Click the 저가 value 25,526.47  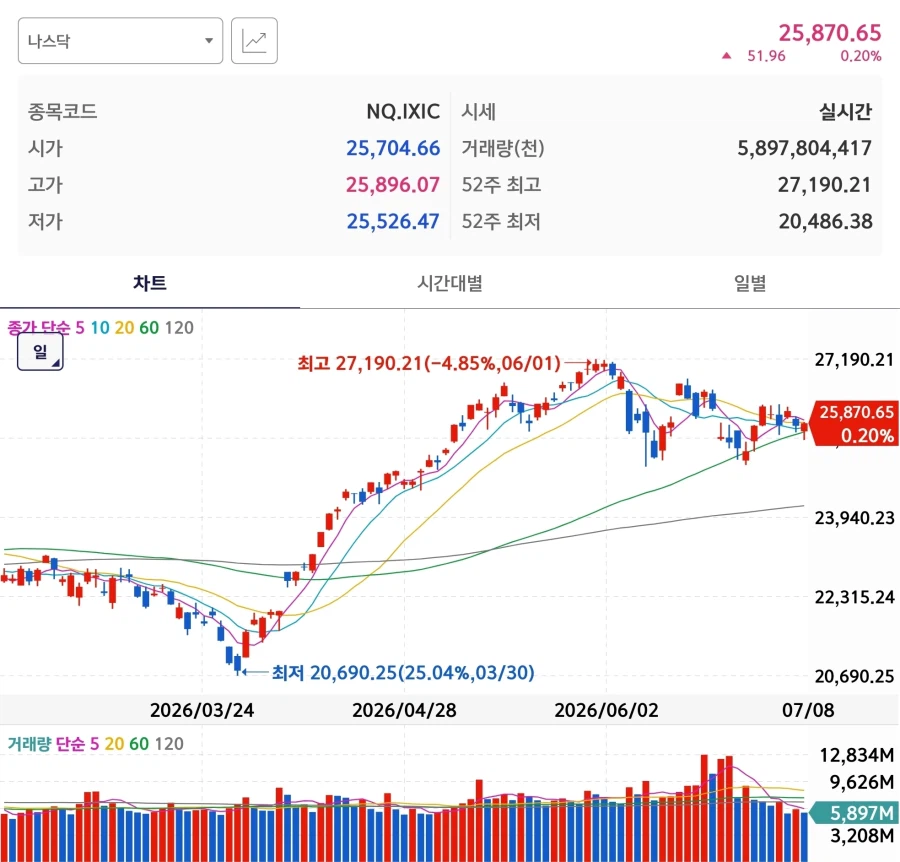pos(393,222)
